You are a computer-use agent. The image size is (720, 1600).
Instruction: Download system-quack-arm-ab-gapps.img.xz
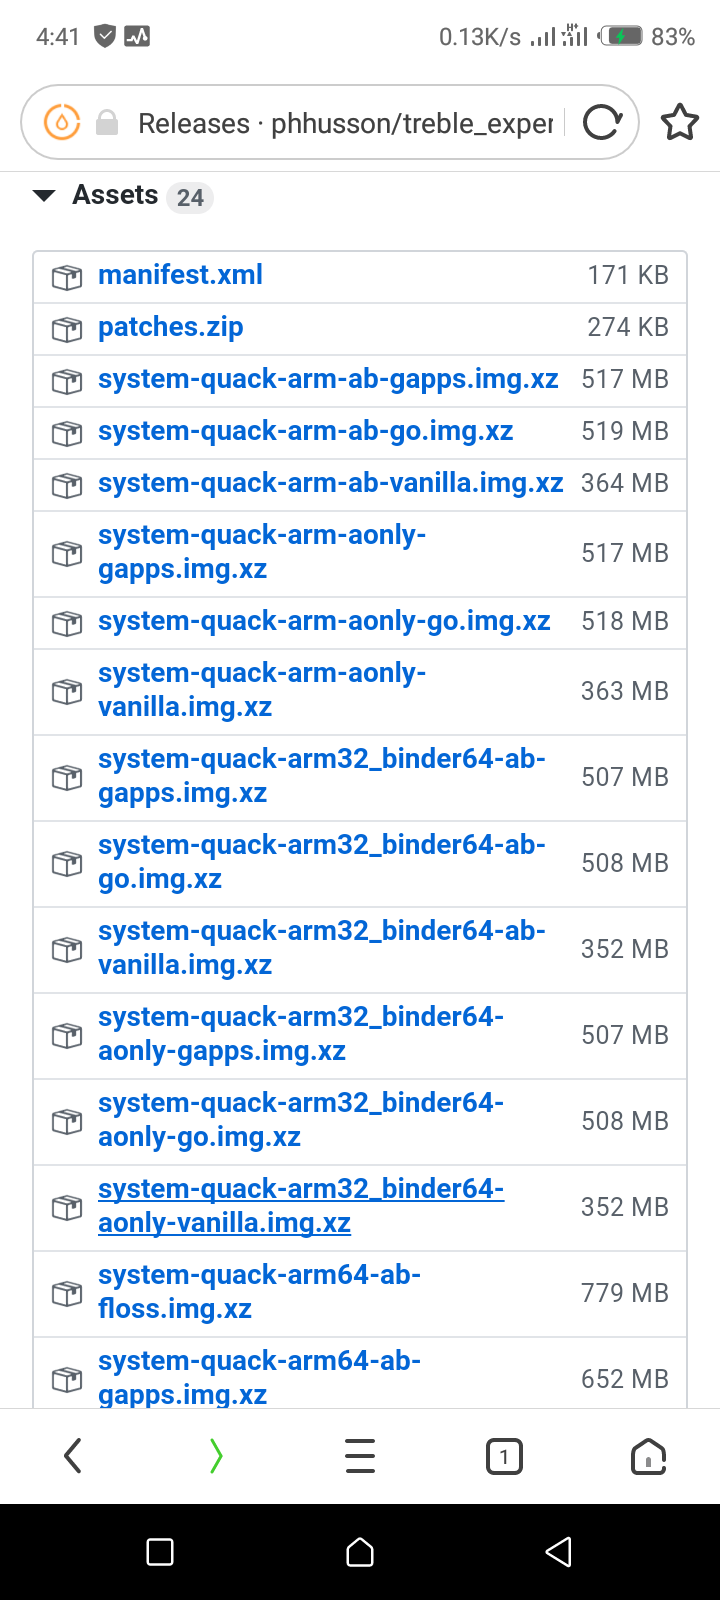(328, 379)
